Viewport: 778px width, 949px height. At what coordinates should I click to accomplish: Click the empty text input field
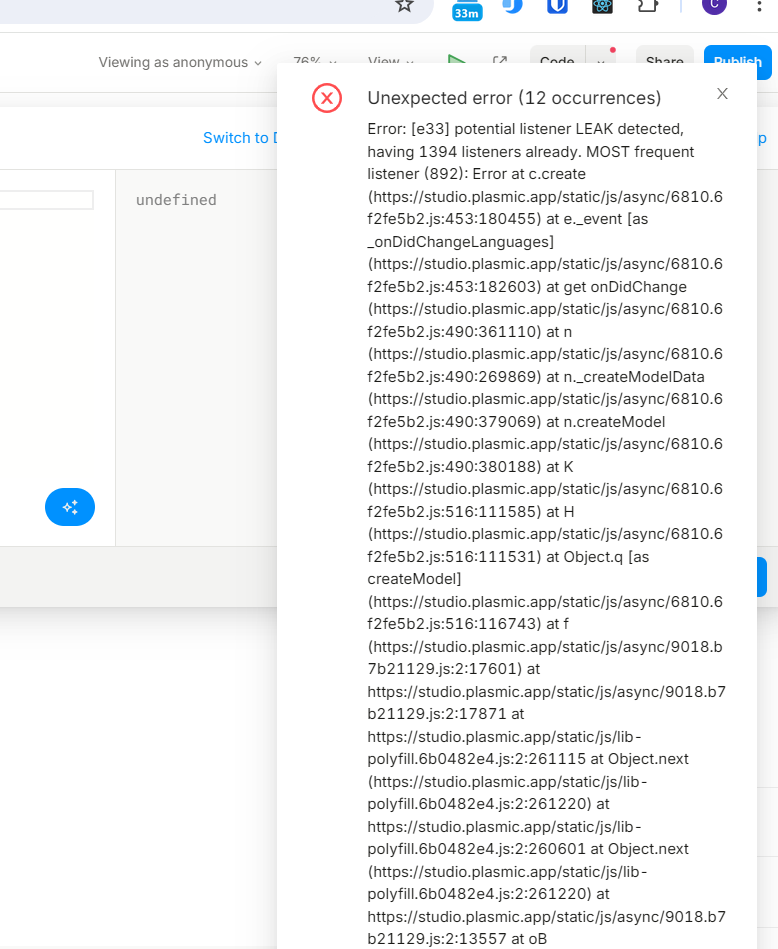pos(46,200)
